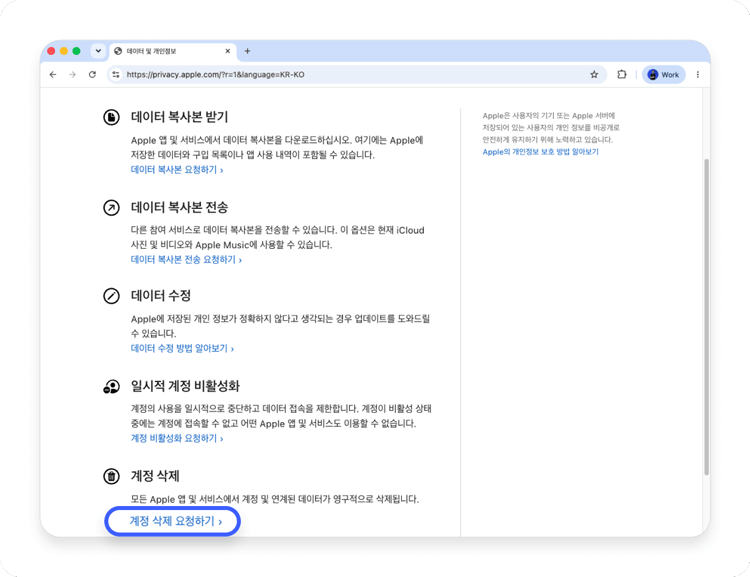Reload the Apple privacy page
The height and width of the screenshot is (577, 750).
point(92,75)
